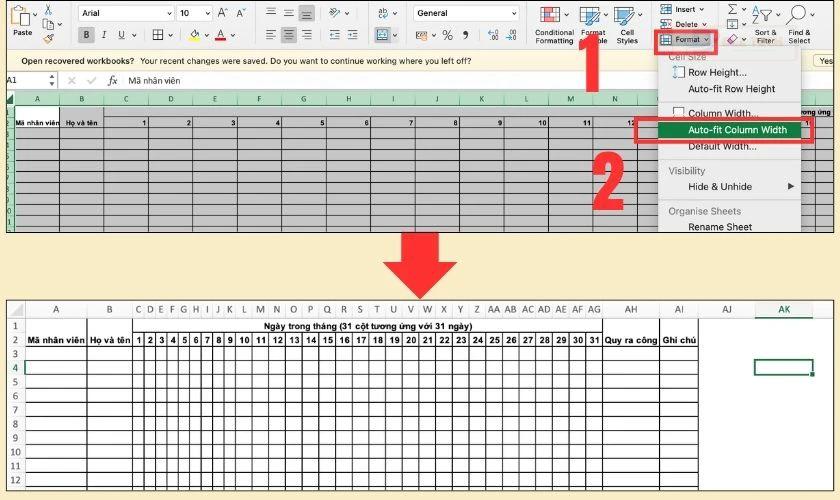Click the Cell Styles icon
This screenshot has height=500, width=840.
click(624, 15)
